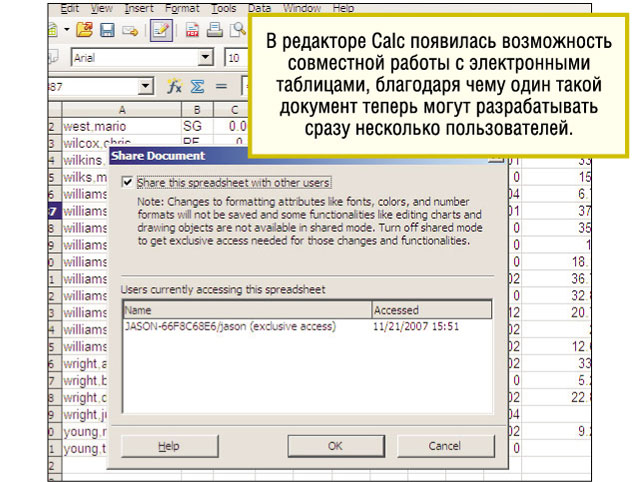
Task: Expand the Arial font name dropdown
Action: (205, 57)
